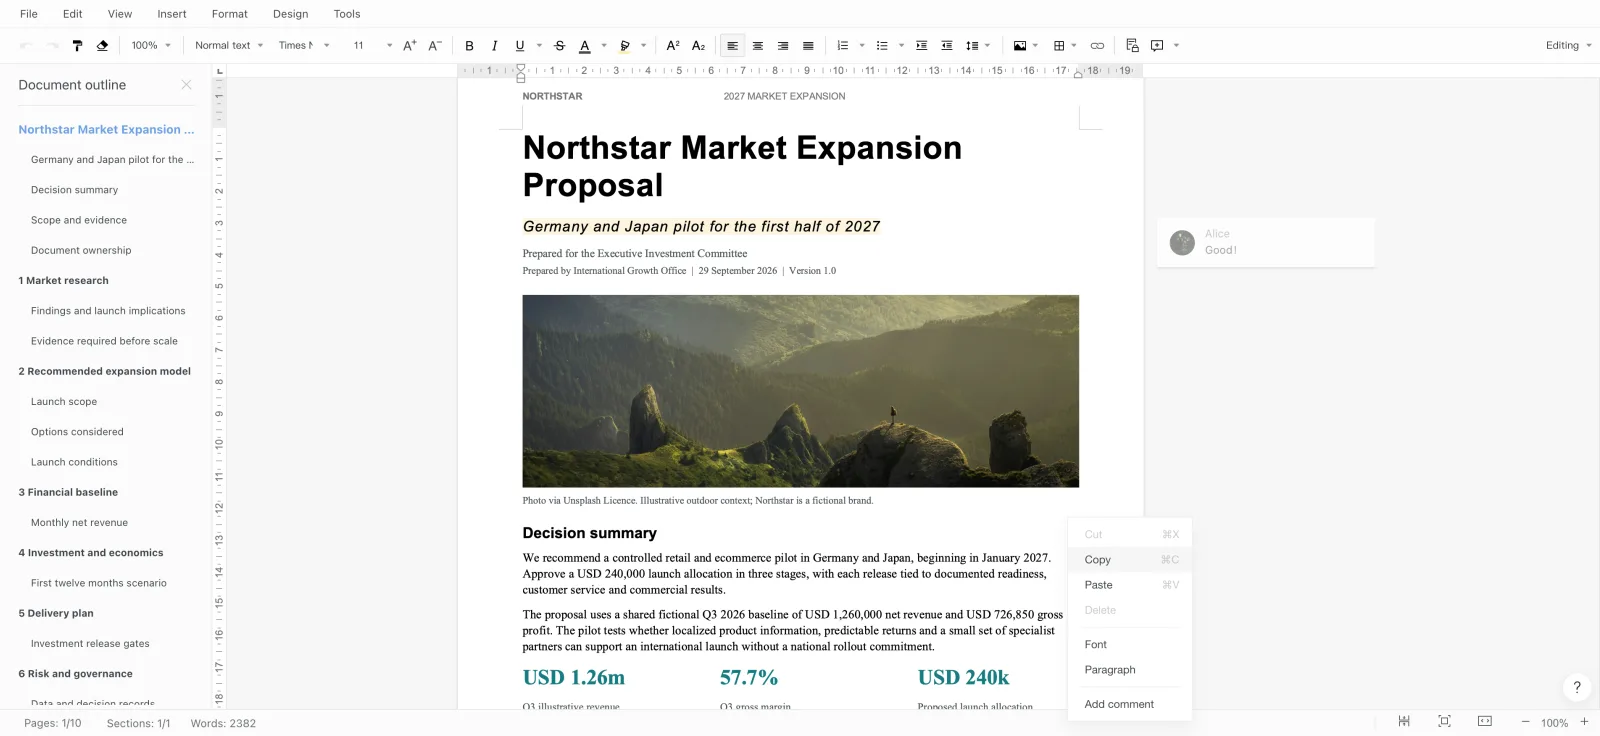Open the Insert menu
This screenshot has height=736, width=1600.
click(x=172, y=14)
